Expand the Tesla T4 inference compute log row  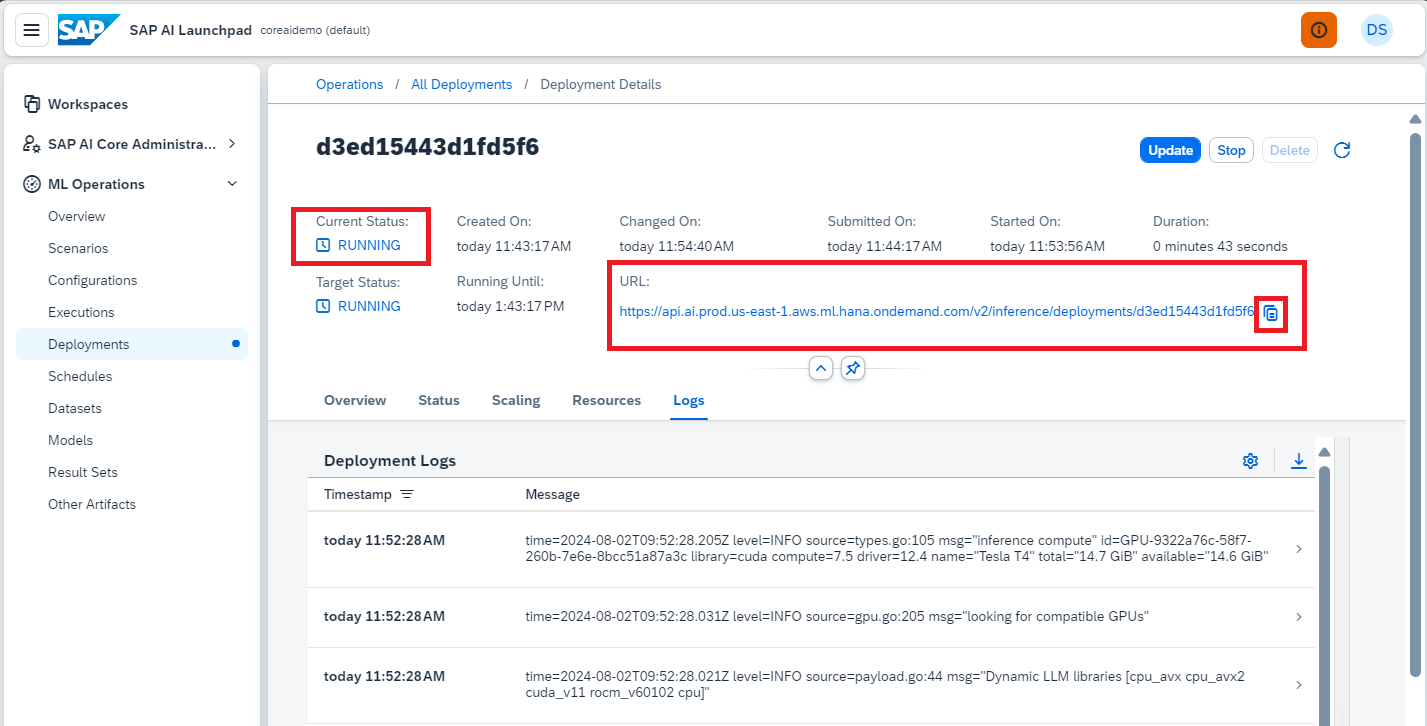tap(1299, 549)
